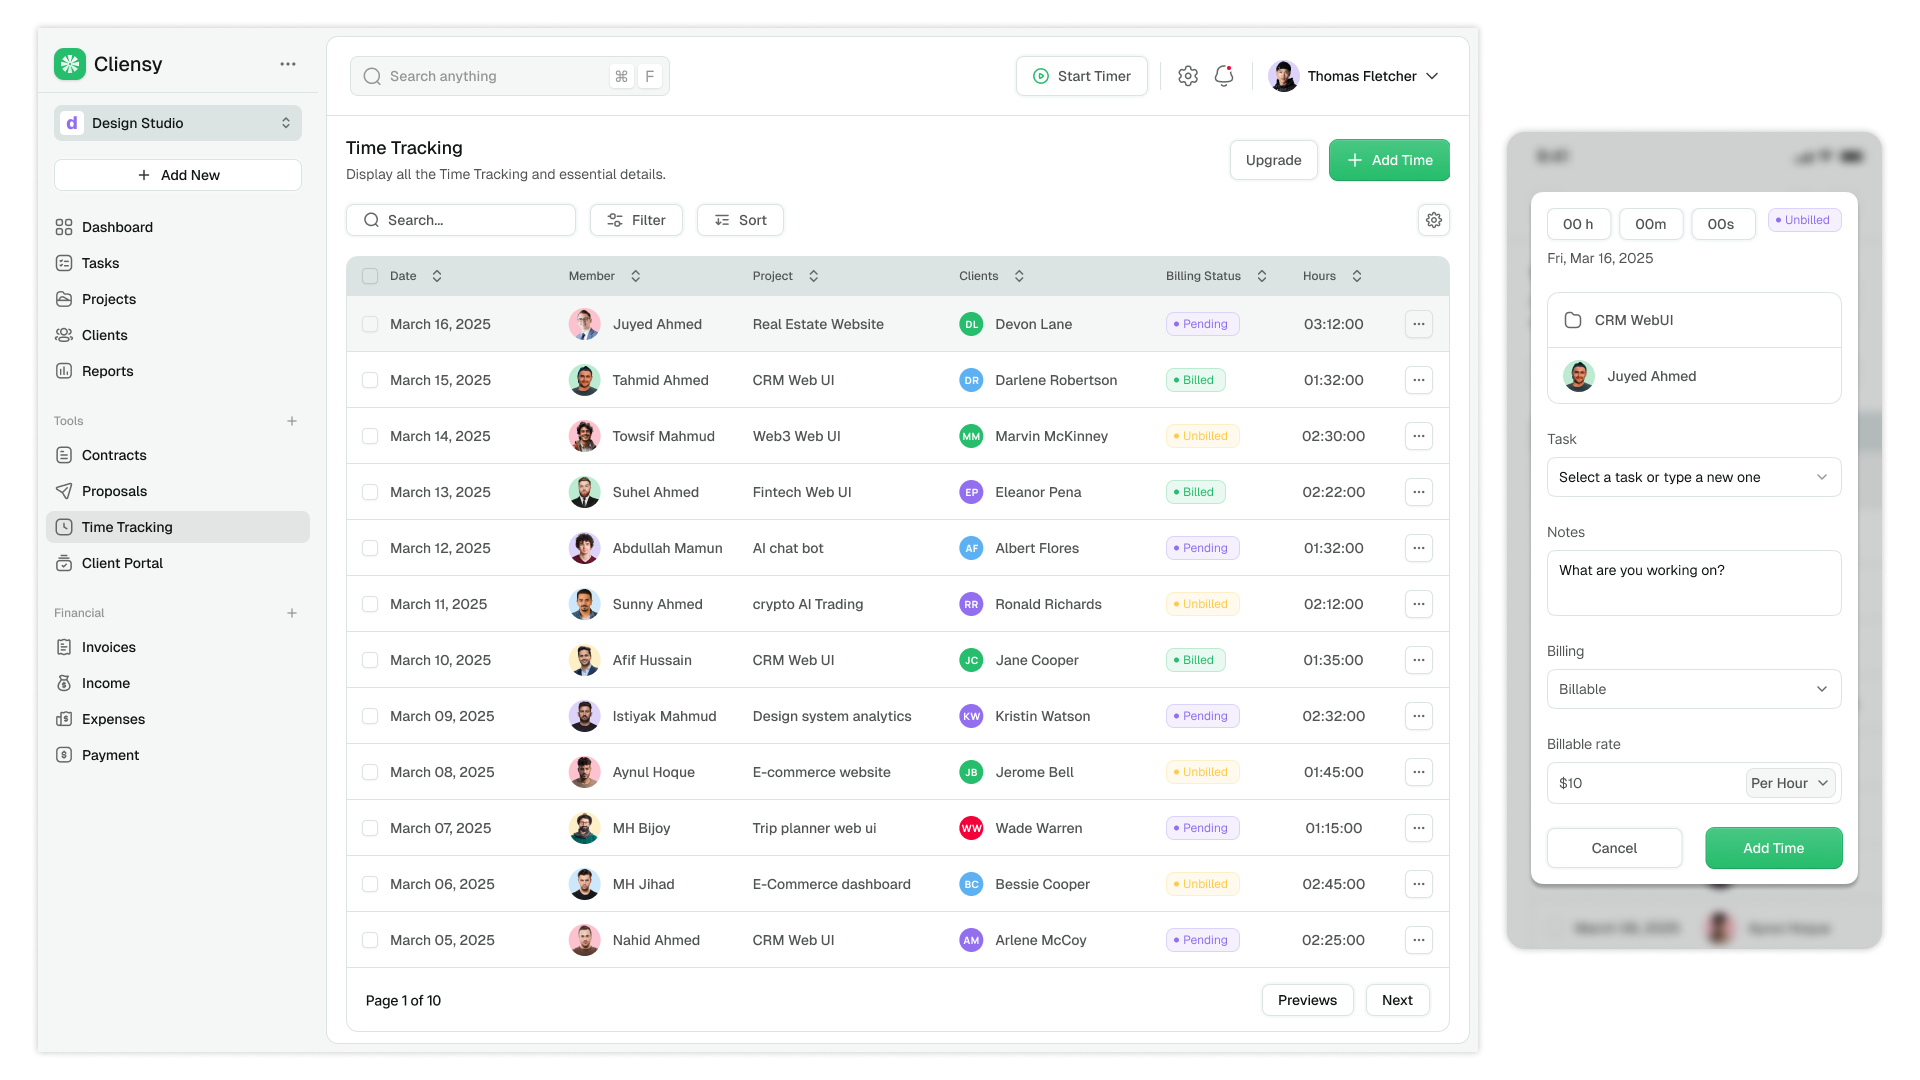The height and width of the screenshot is (1080, 1920).
Task: Select the March 15, 2025 row checkbox
Action: point(370,380)
